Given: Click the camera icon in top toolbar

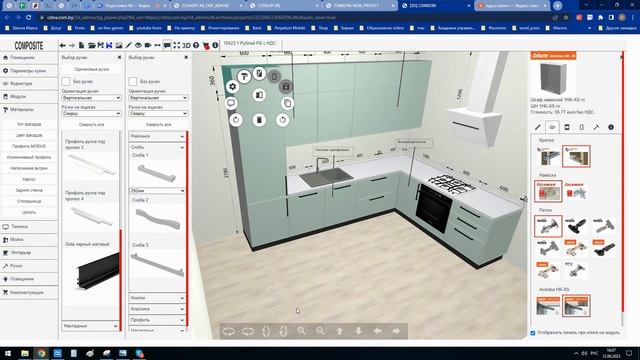Looking at the screenshot, I should click(x=148, y=45).
